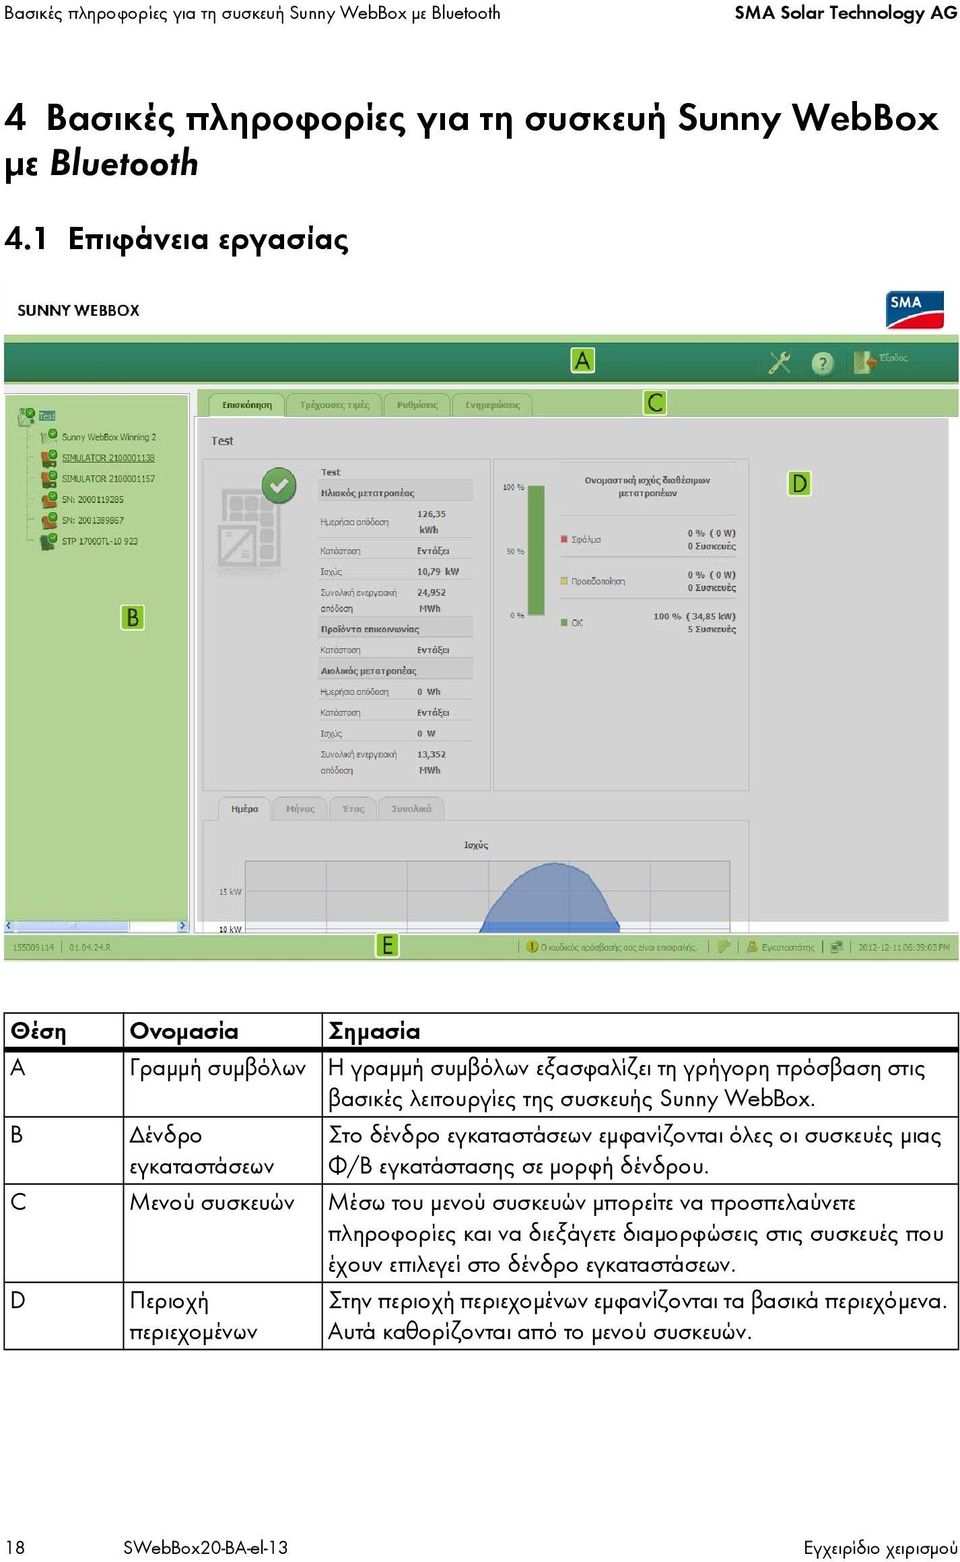Click the SUNNY WEBBOX title
The image size is (960, 1562).
point(78,311)
